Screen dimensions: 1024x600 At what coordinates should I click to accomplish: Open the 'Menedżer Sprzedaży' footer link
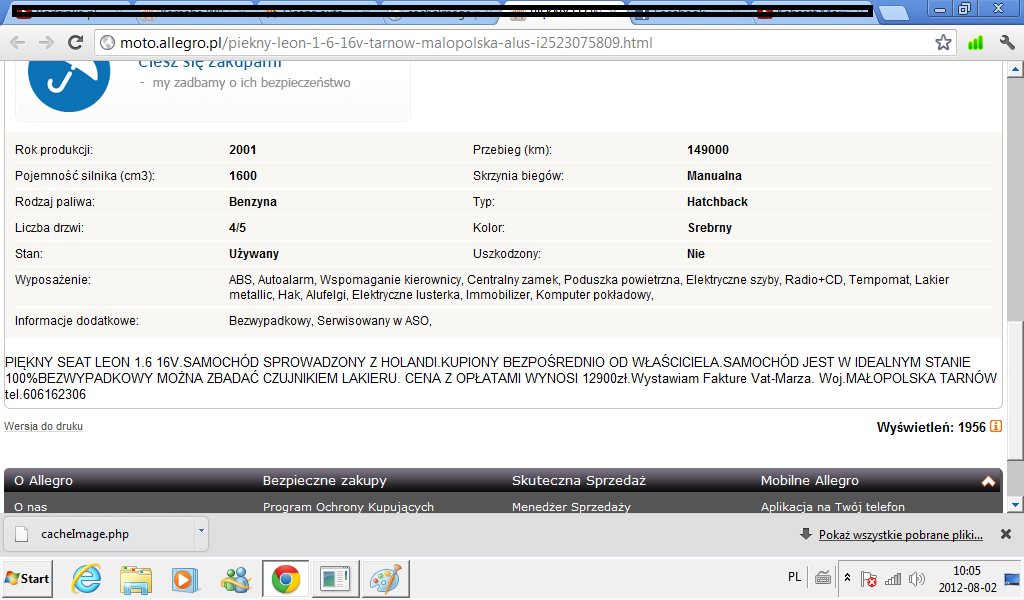tap(571, 507)
